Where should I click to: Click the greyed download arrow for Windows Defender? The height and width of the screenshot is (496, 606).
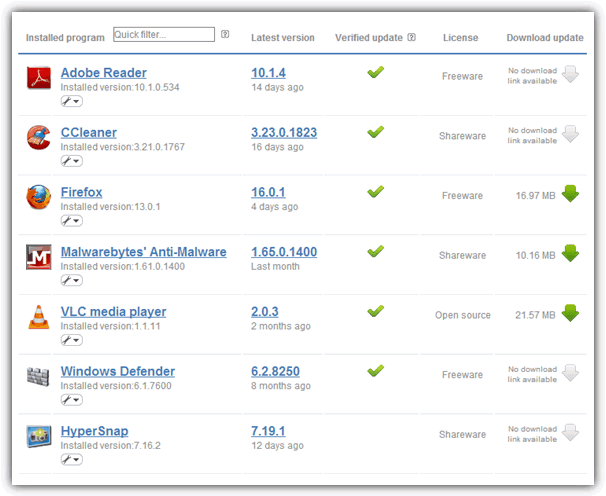[x=570, y=373]
